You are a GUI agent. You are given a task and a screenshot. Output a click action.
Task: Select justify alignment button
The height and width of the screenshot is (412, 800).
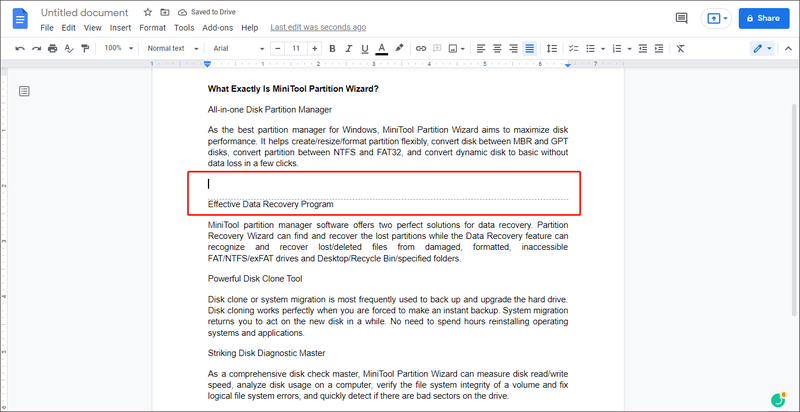tap(530, 48)
